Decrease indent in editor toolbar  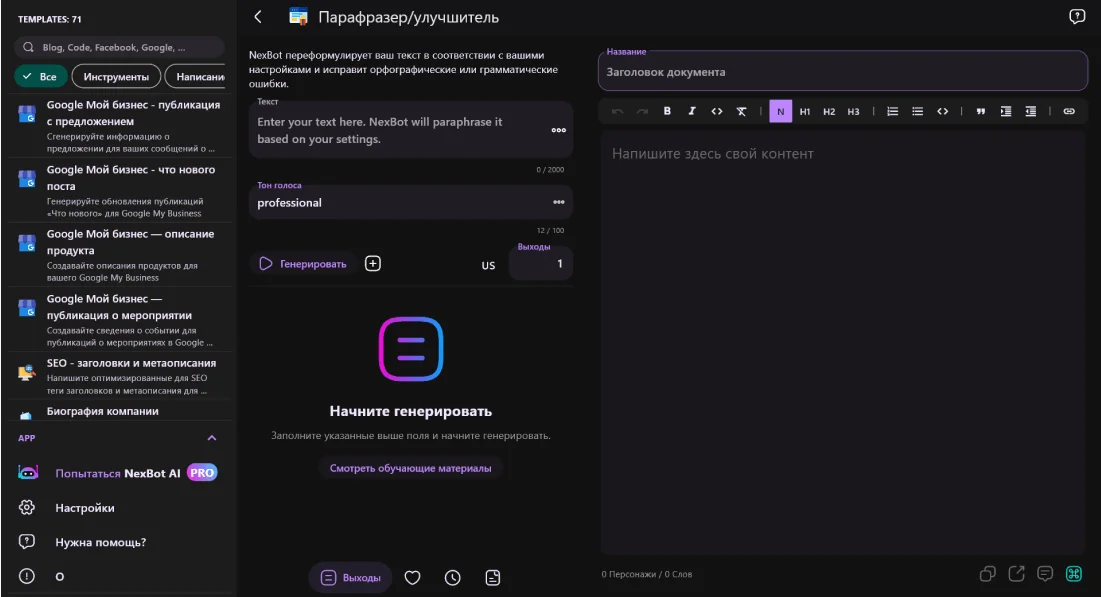pyautogui.click(x=1030, y=111)
